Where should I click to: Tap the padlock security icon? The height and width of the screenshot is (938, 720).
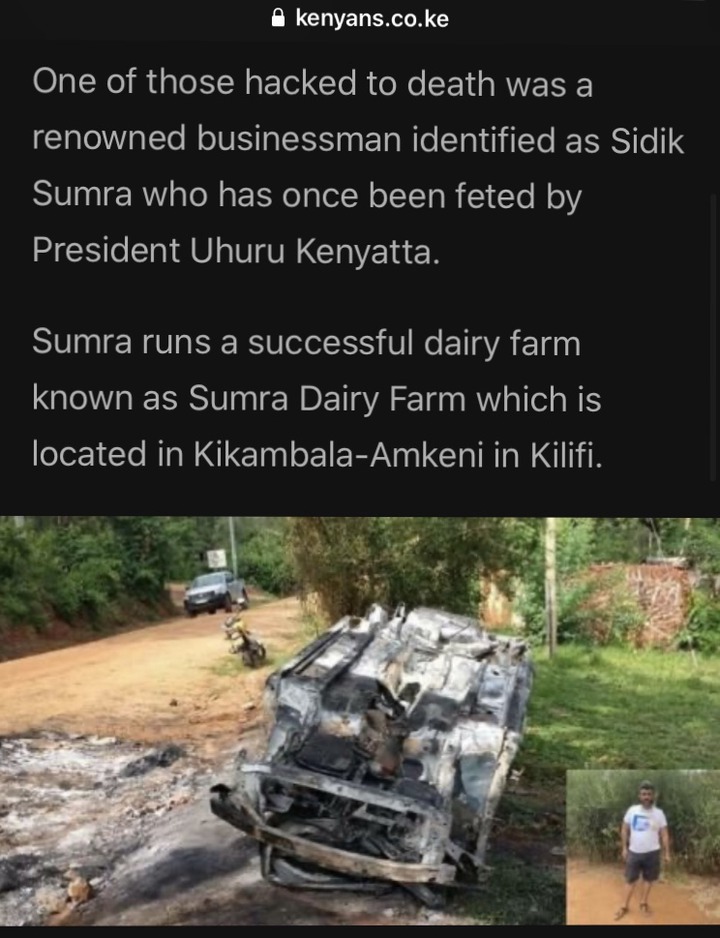pyautogui.click(x=277, y=18)
